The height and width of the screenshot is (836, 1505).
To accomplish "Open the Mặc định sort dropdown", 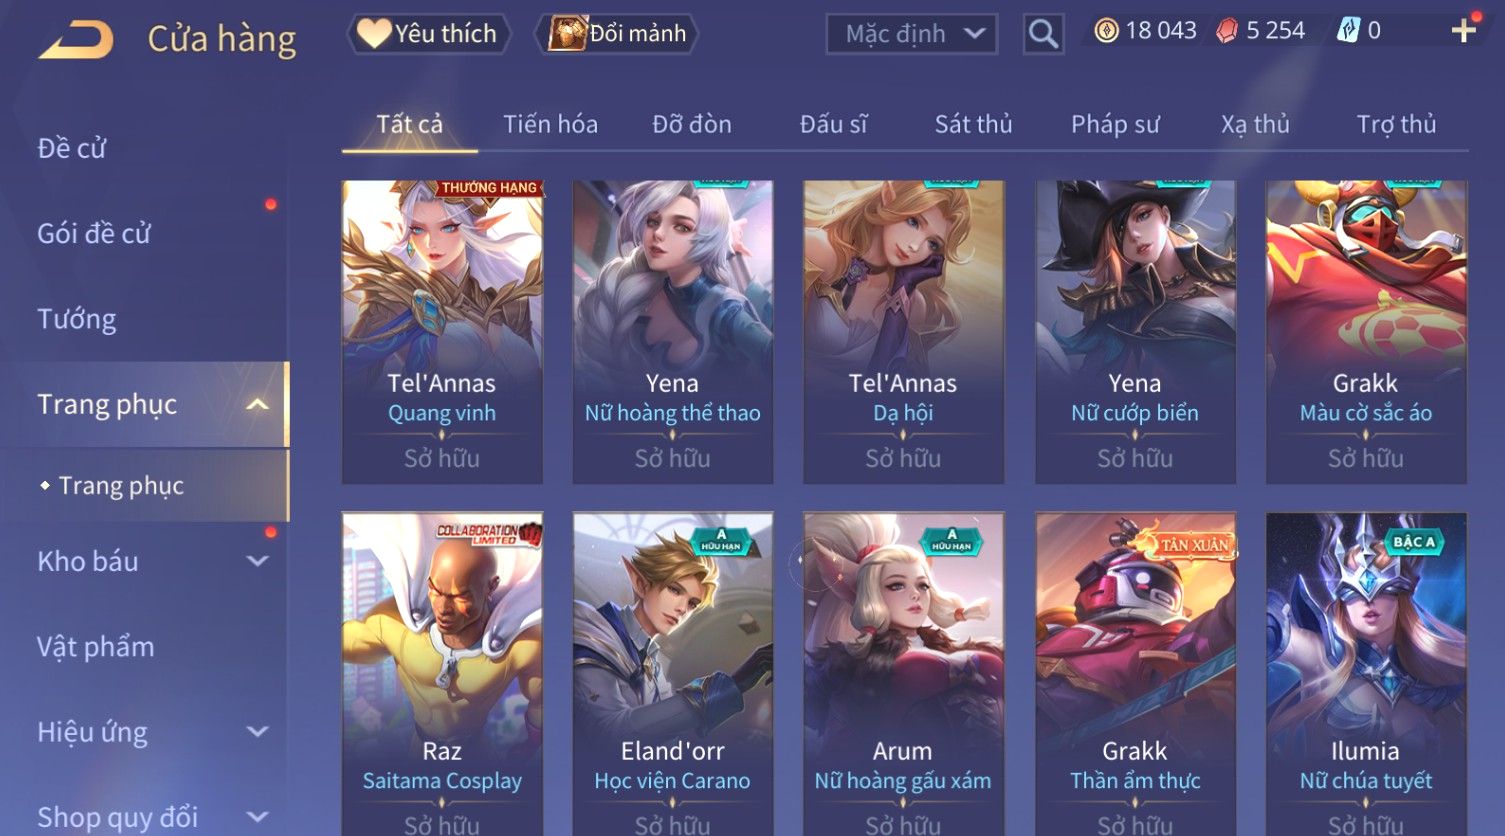I will pos(912,34).
